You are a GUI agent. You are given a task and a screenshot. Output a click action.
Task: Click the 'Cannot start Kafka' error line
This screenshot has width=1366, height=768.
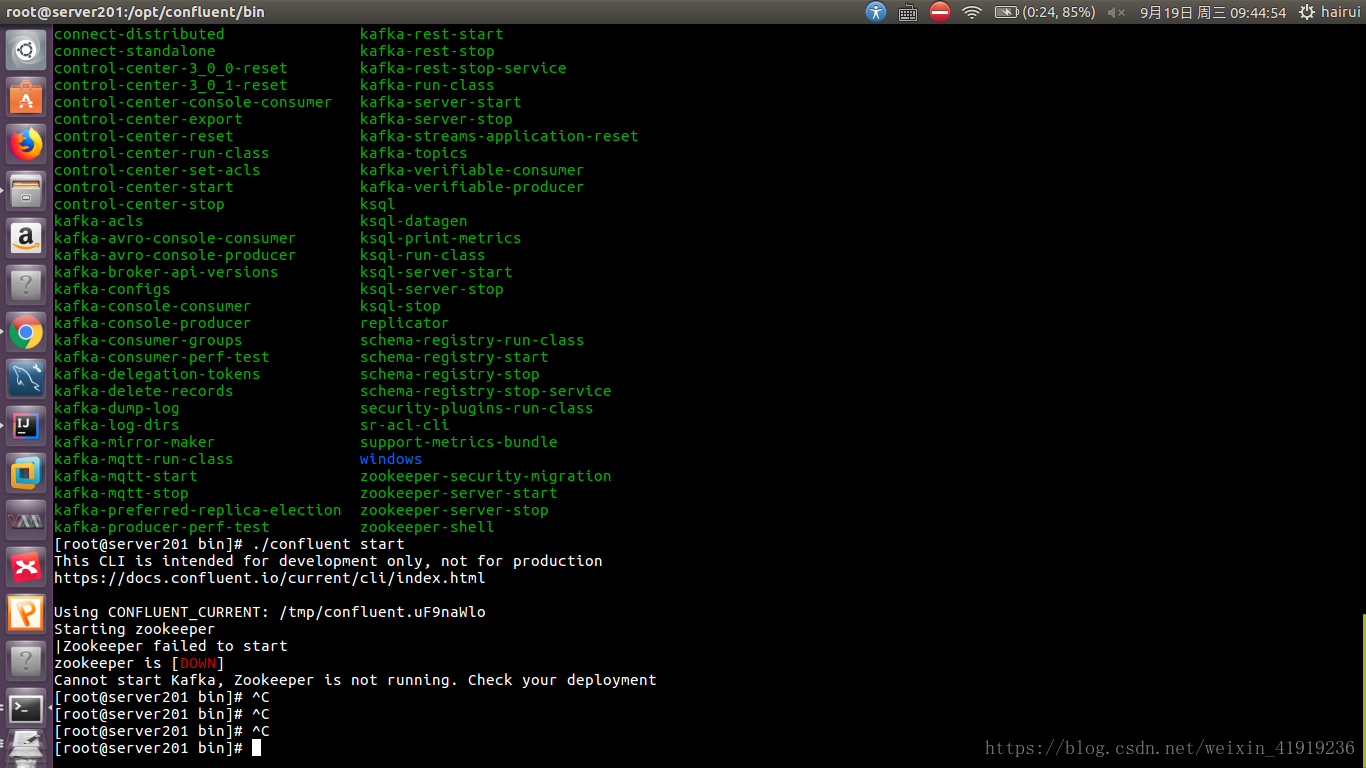pyautogui.click(x=355, y=680)
